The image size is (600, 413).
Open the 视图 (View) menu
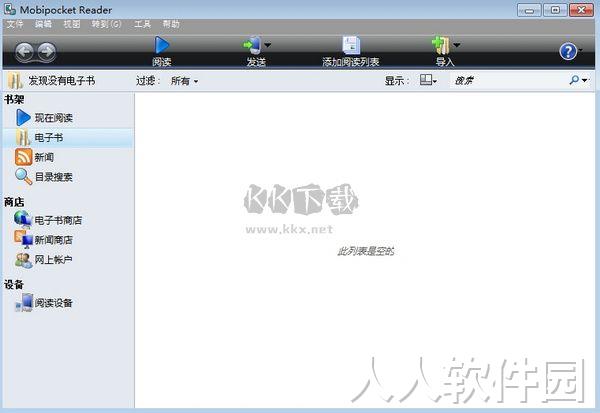click(x=72, y=24)
